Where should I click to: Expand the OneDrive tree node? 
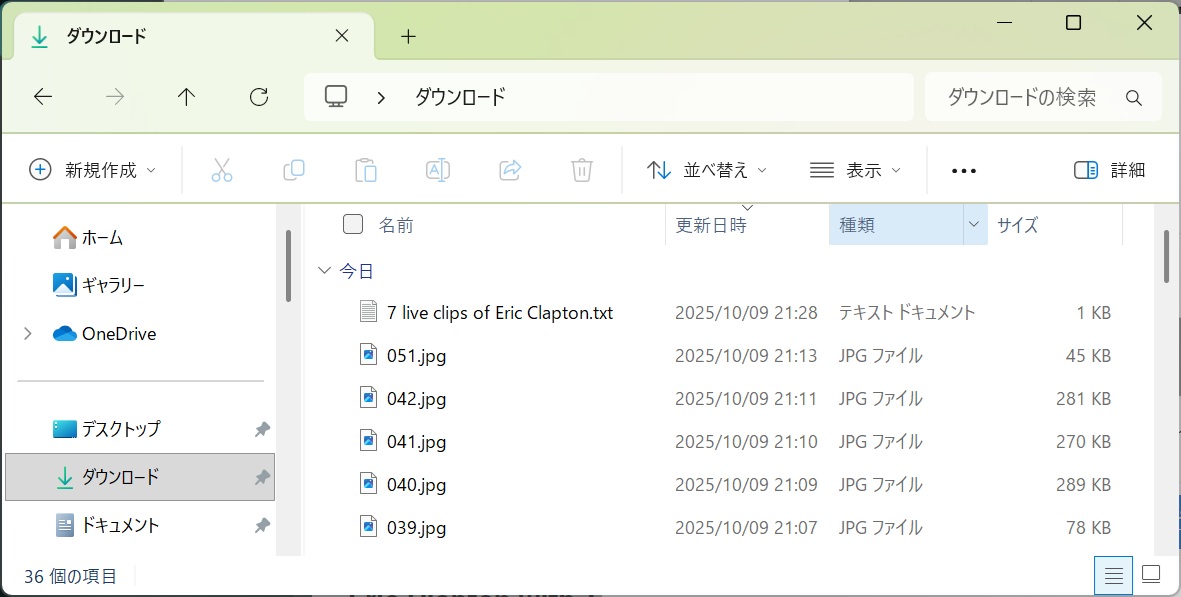click(x=28, y=333)
